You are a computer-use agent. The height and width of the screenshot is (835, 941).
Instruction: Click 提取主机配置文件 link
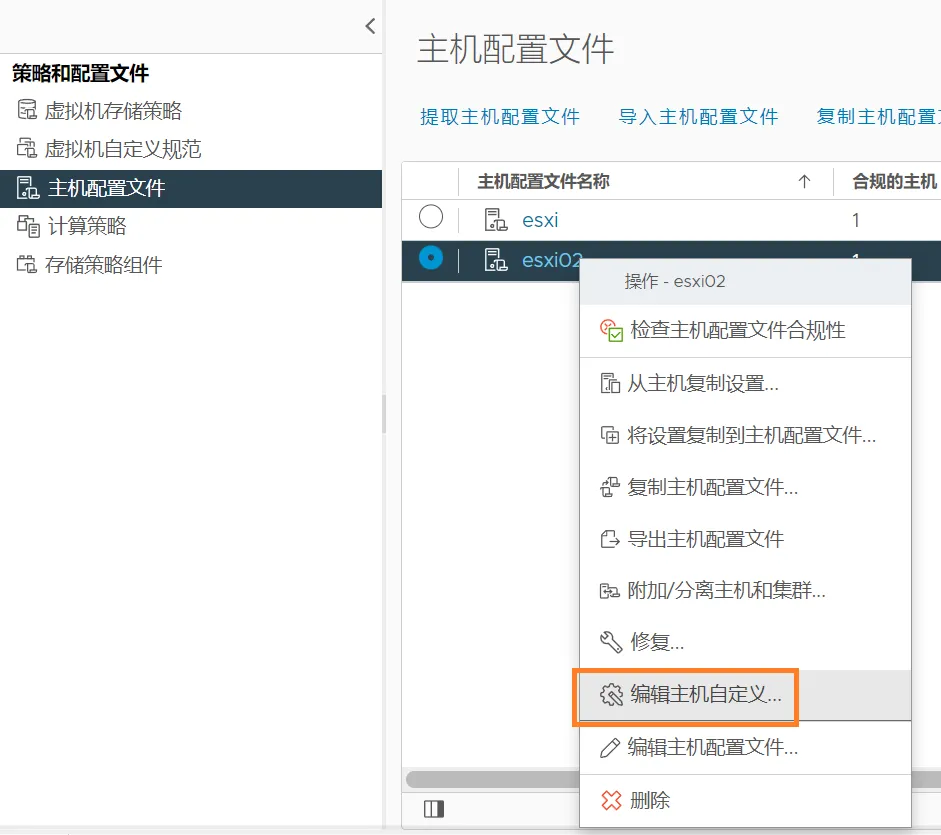(500, 117)
